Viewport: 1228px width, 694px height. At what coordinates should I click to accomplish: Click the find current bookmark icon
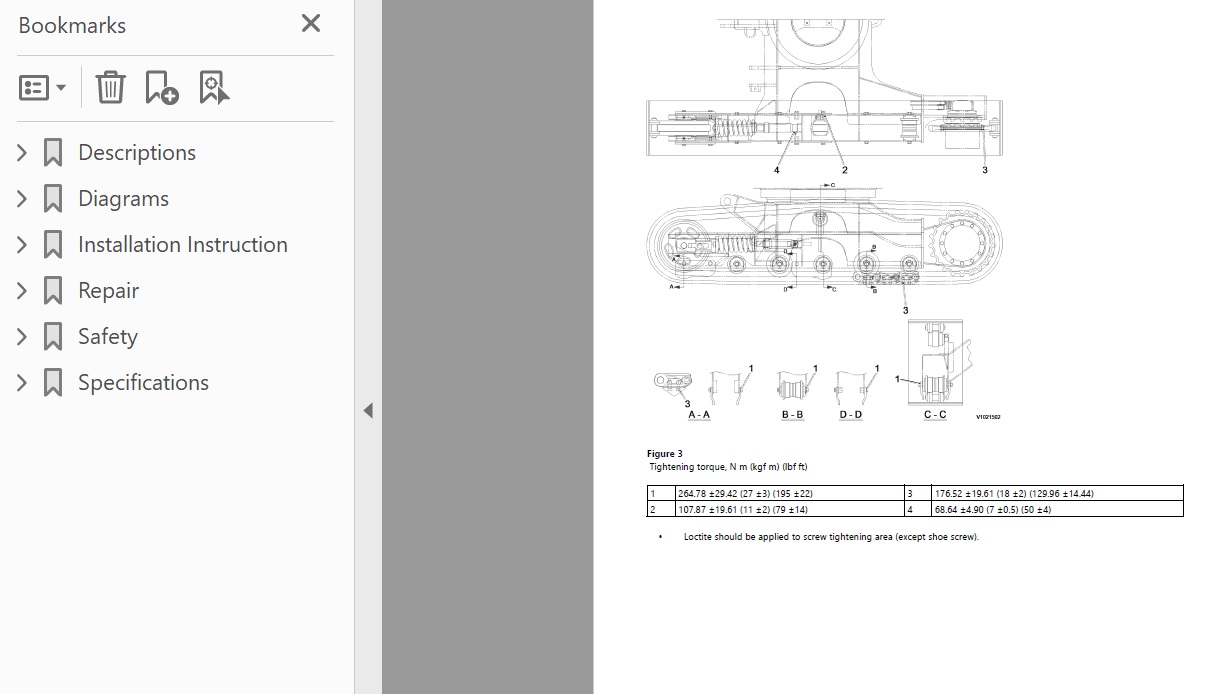[x=213, y=87]
